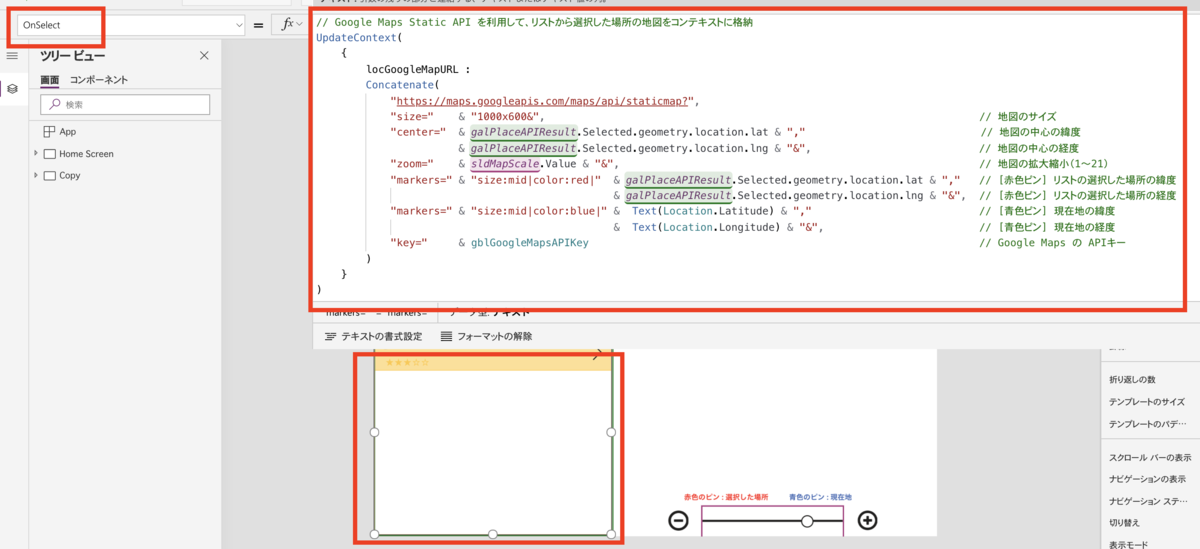The image size is (1200, 549).
Task: Click the テンプレートのサイズ property label
Action: (x=1145, y=402)
